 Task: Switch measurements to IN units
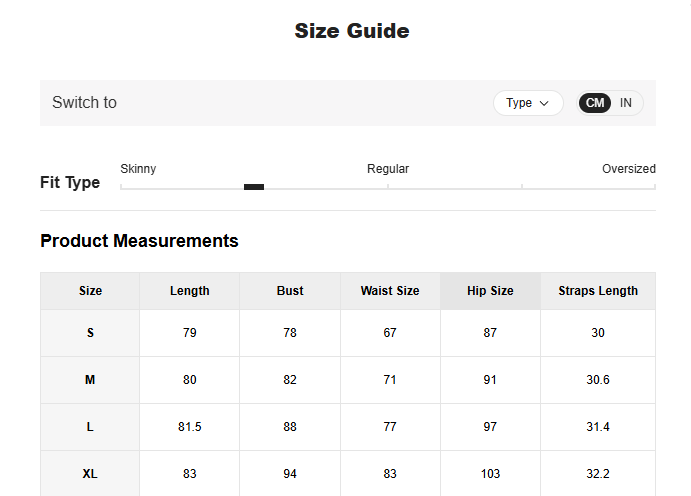626,103
